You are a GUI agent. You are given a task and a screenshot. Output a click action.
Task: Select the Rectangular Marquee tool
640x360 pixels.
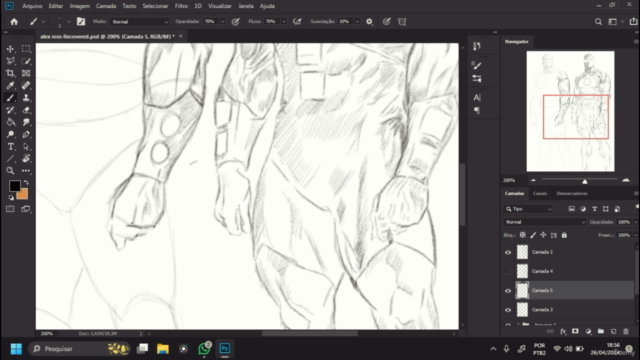tap(26, 49)
